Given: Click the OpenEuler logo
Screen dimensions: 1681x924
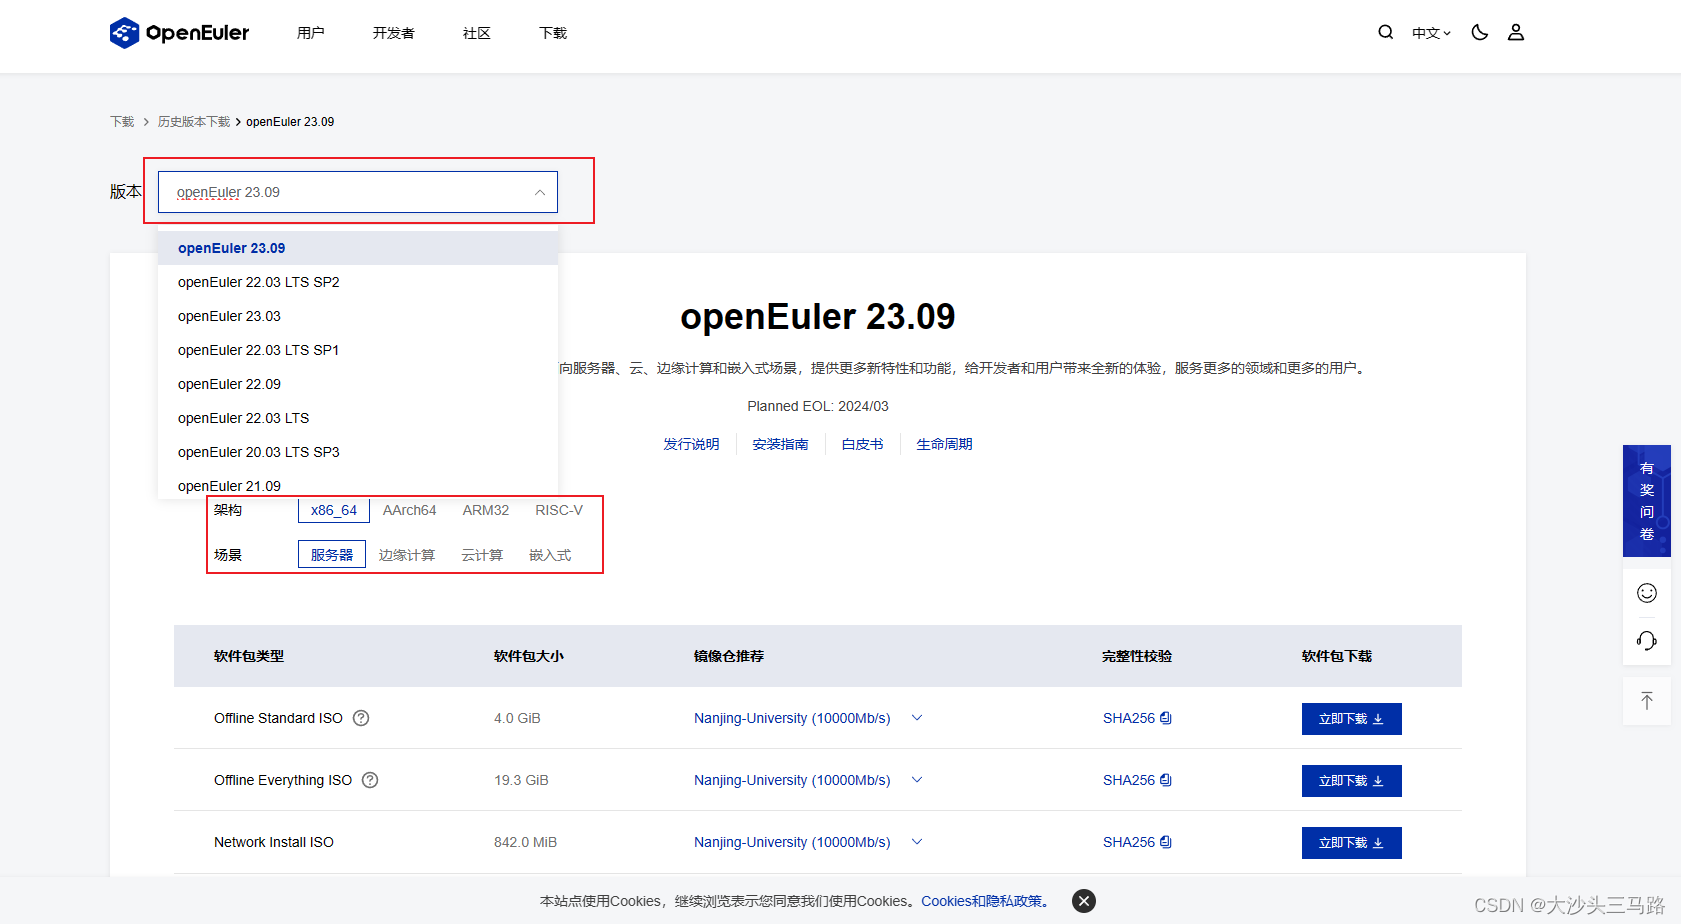Looking at the screenshot, I should click(x=179, y=33).
